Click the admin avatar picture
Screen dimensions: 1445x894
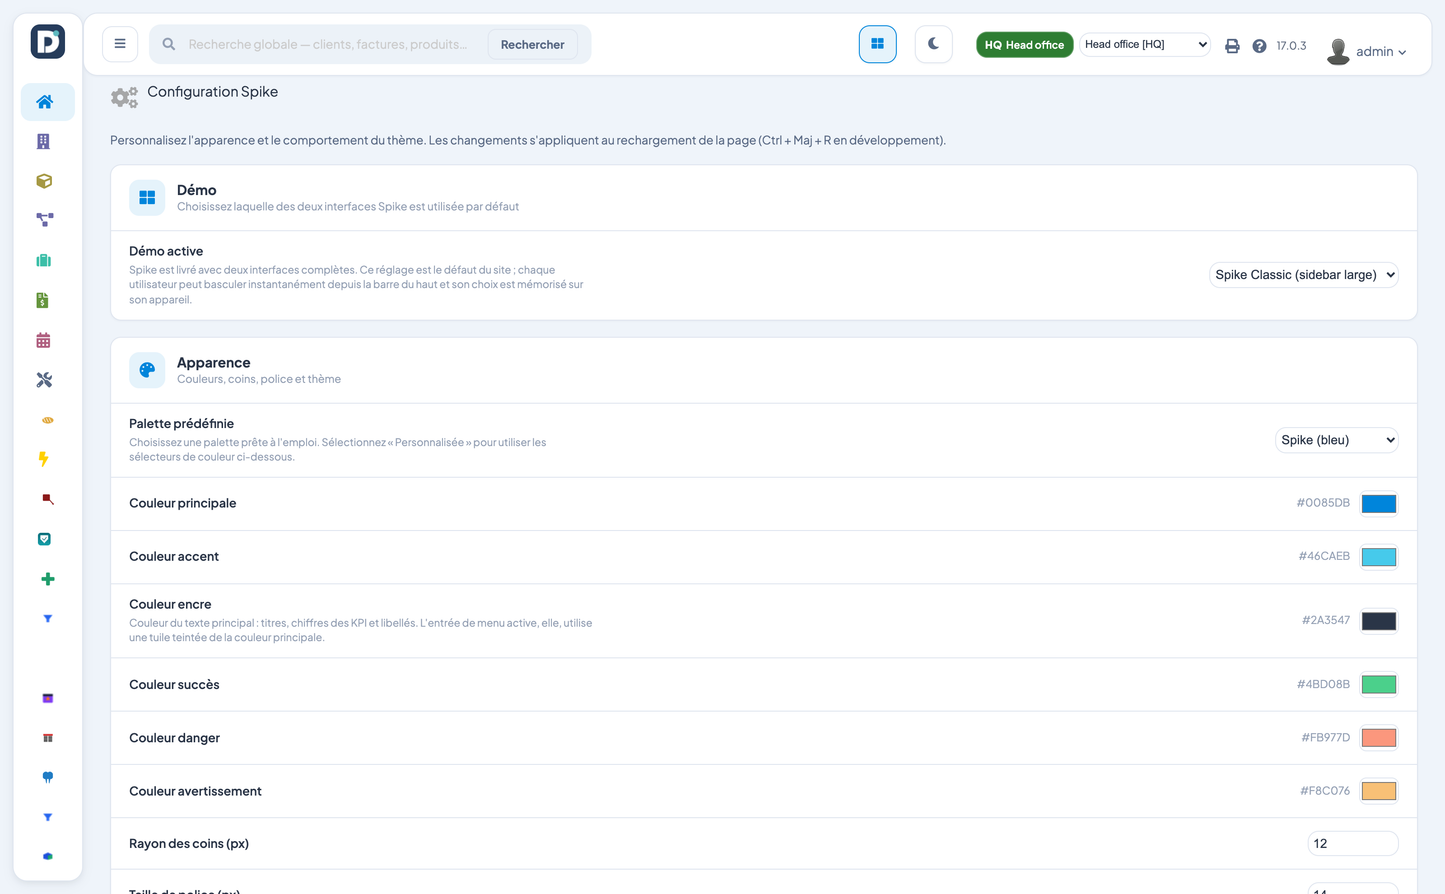pyautogui.click(x=1338, y=51)
